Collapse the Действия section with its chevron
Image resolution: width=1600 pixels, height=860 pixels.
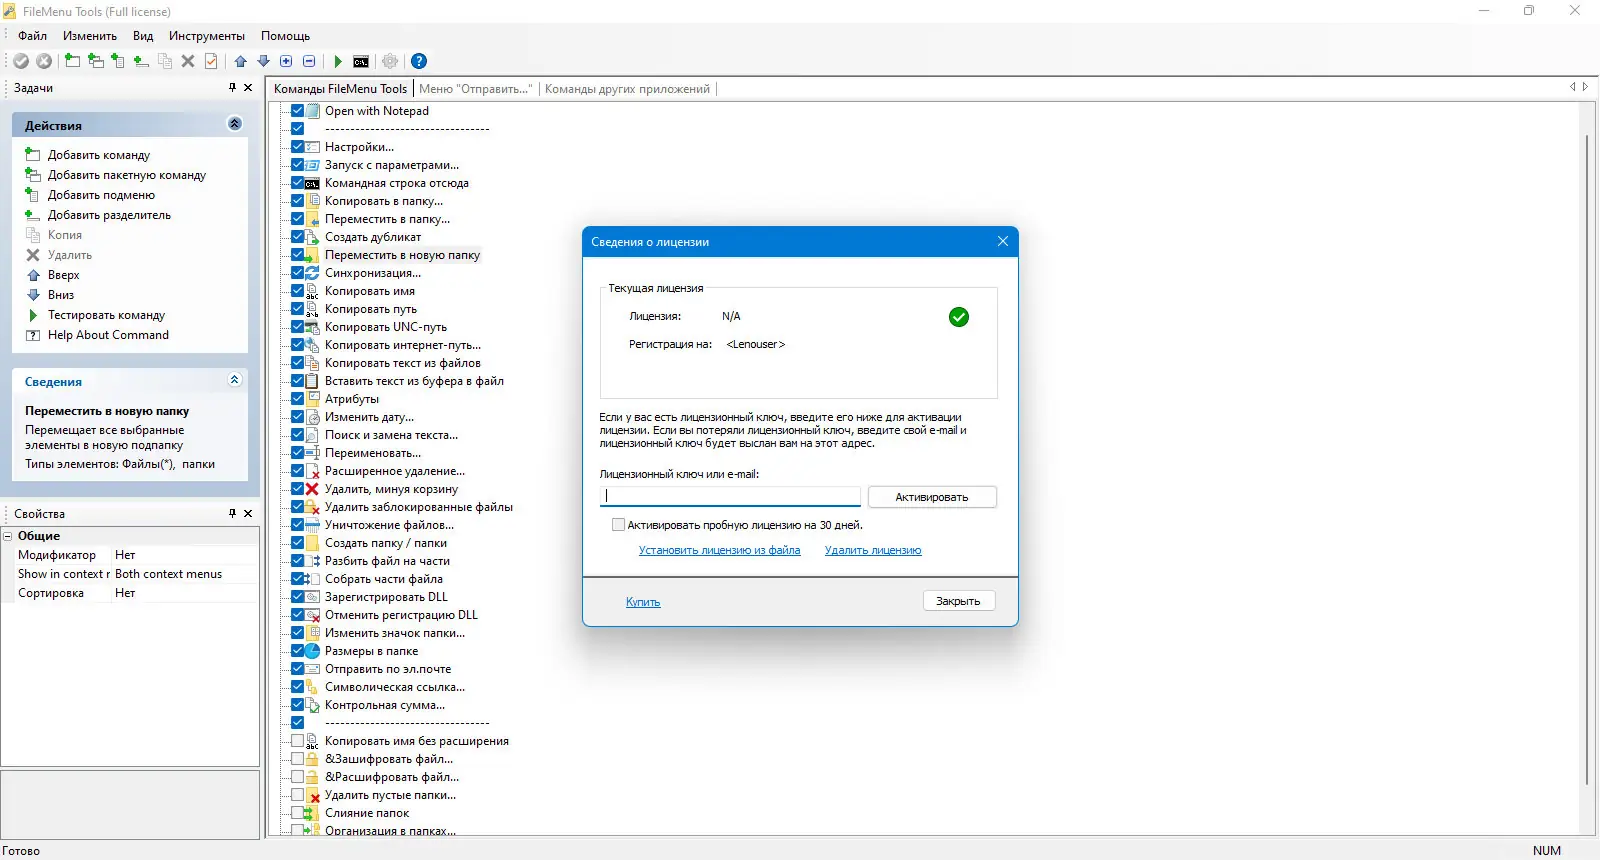click(x=235, y=124)
